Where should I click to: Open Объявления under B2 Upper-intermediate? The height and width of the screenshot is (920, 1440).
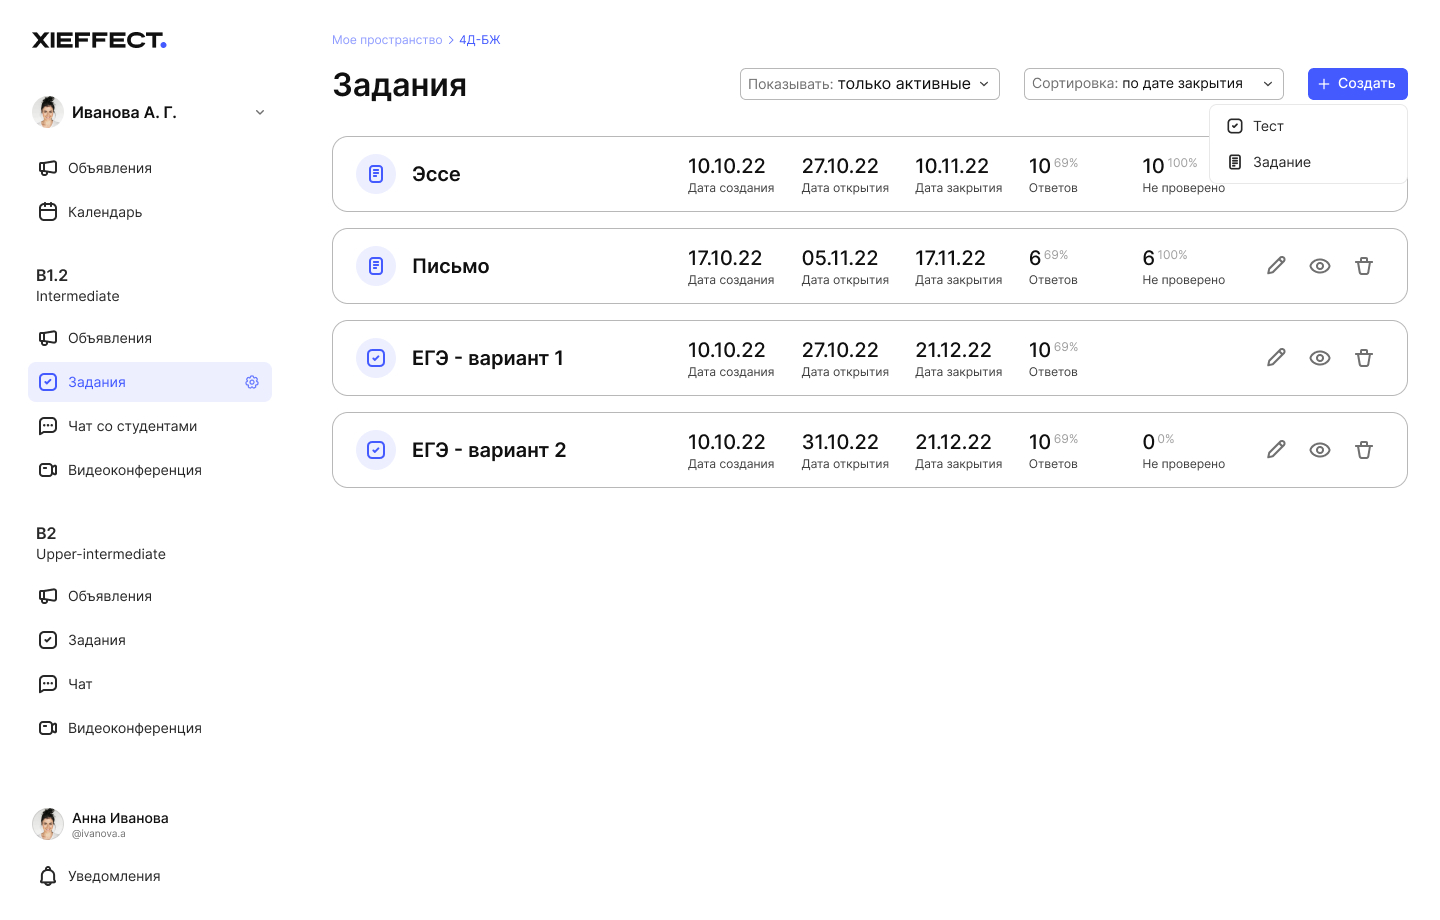tap(150, 596)
